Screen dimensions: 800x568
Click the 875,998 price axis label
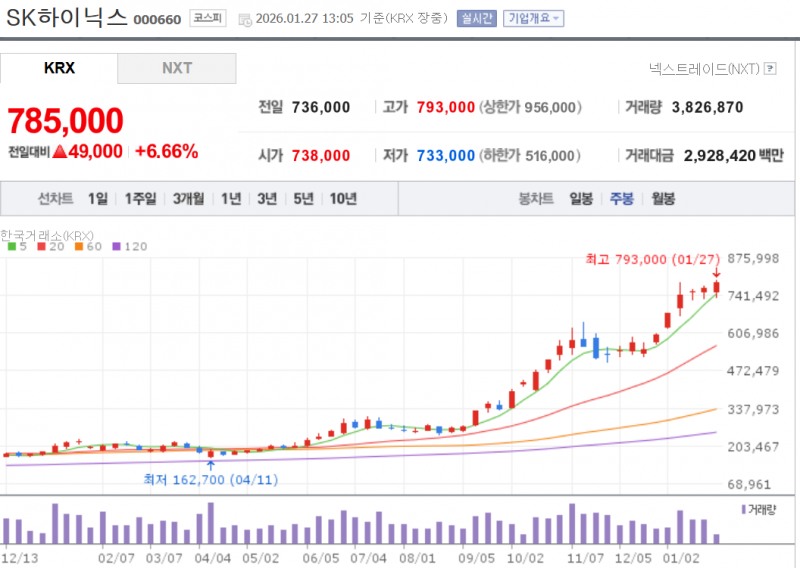coord(753,258)
